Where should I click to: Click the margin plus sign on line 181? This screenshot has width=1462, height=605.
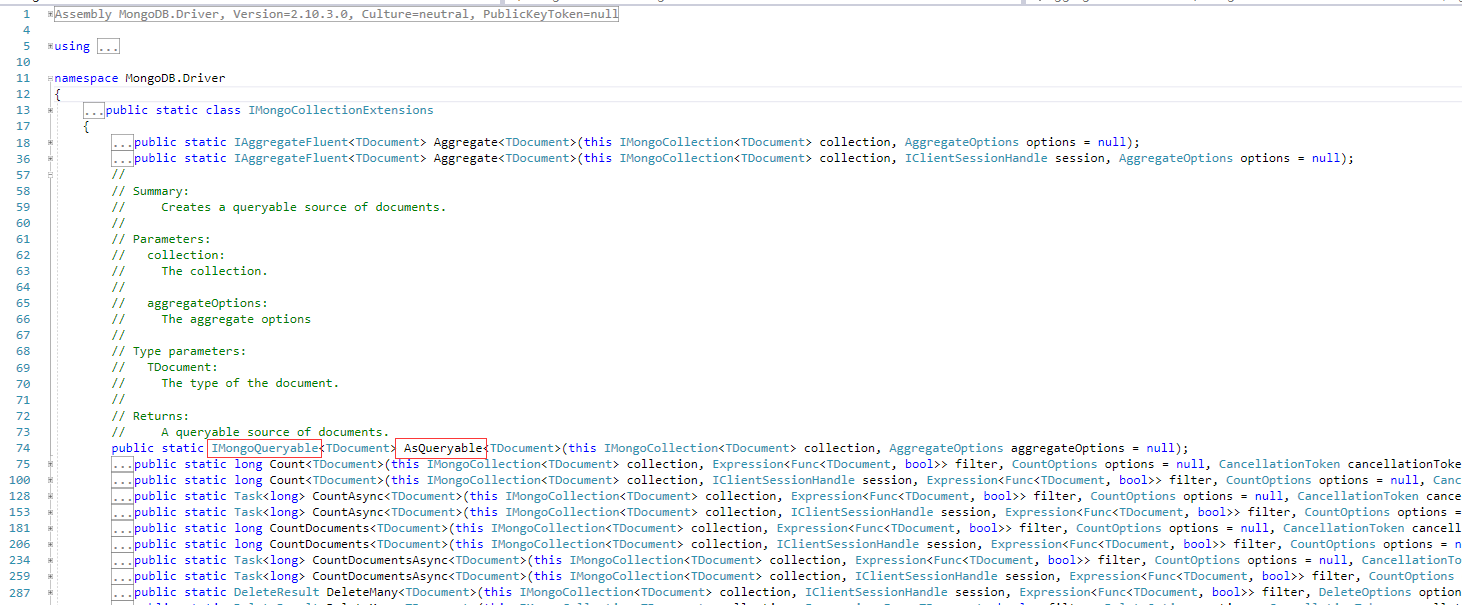click(x=50, y=528)
